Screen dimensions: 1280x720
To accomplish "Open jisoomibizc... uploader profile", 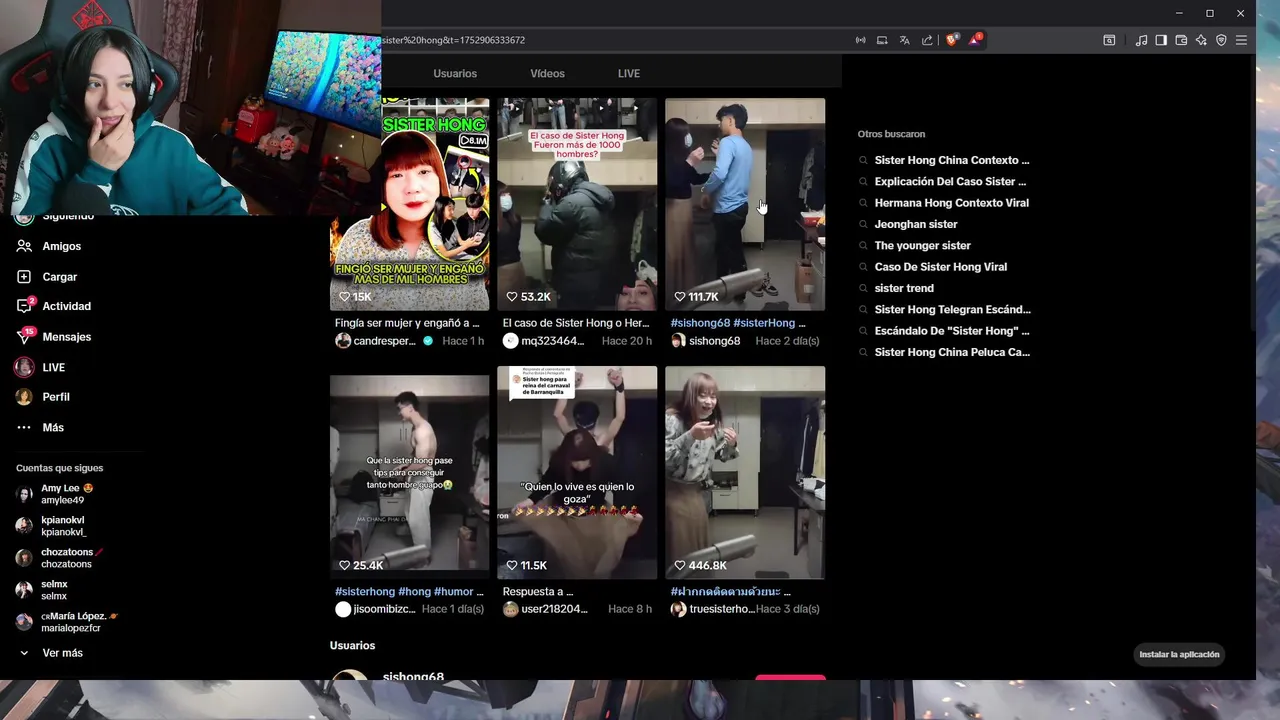I will pos(375,609).
